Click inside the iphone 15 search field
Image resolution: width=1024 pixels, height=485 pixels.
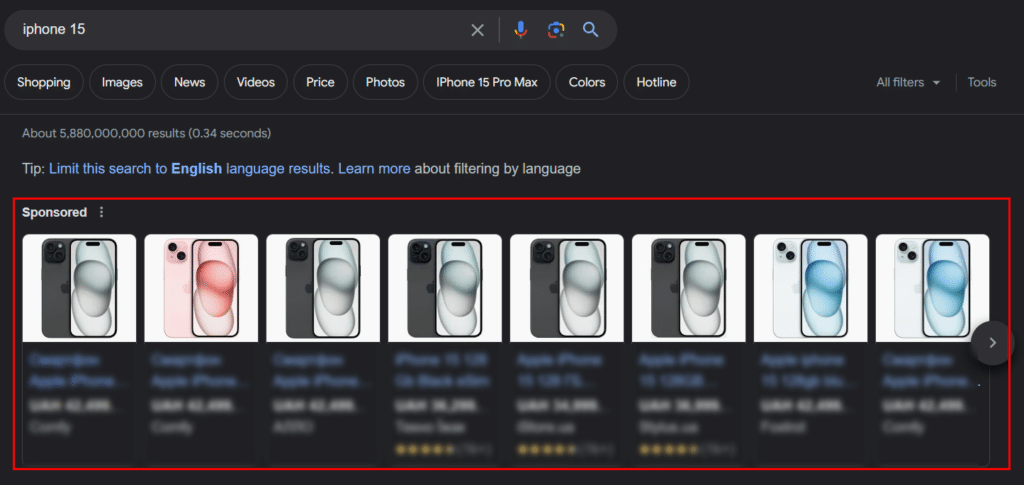coord(242,30)
